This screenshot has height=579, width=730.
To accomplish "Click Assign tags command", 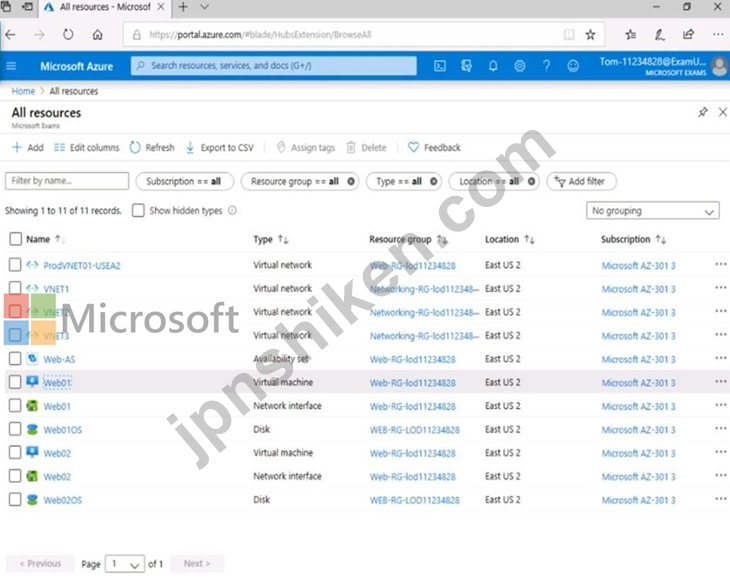I will tap(305, 148).
